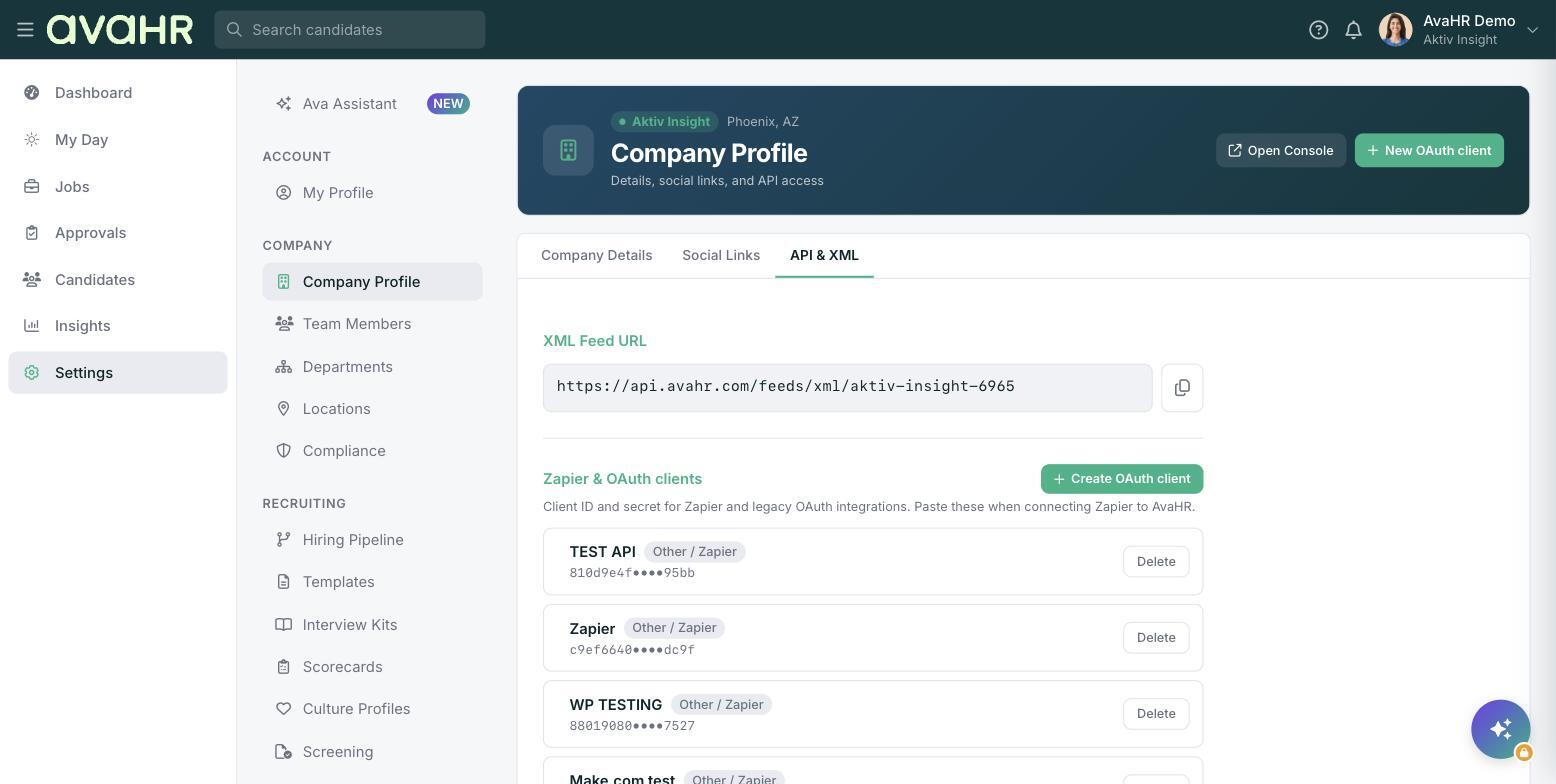Click the Ava Assistant sparkle icon

coord(284,104)
